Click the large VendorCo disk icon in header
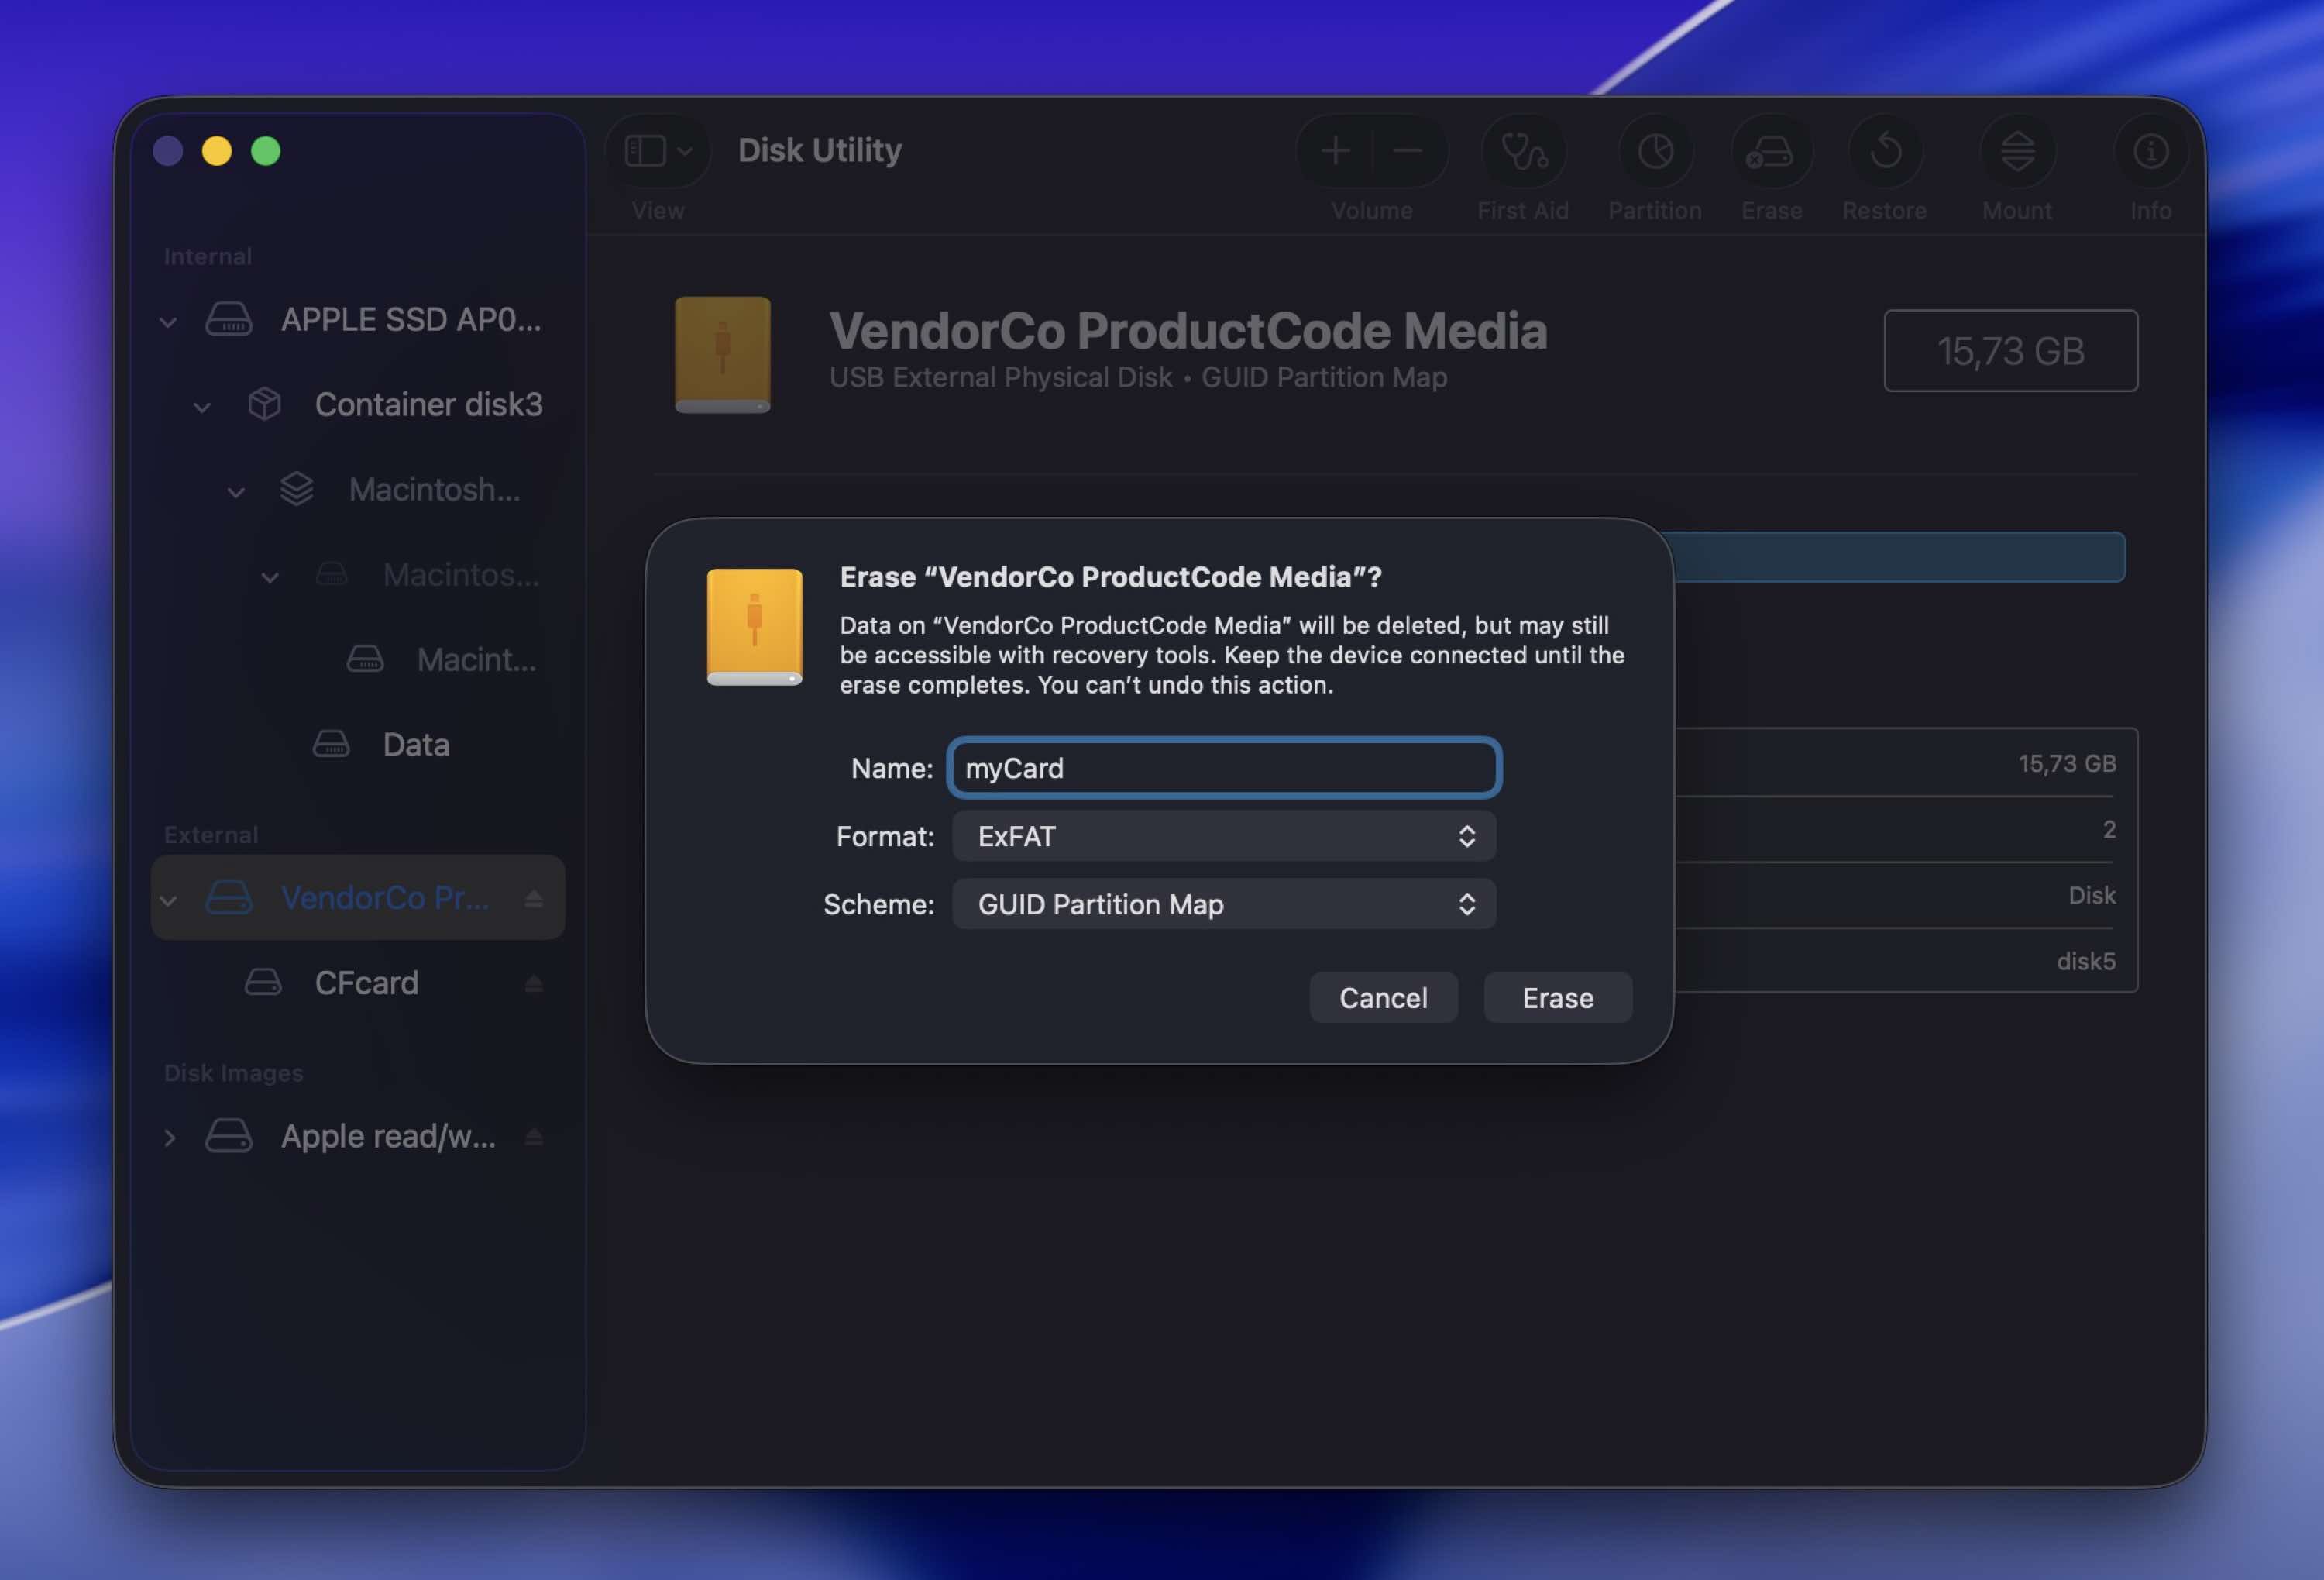Image resolution: width=2324 pixels, height=1580 pixels. 722,354
